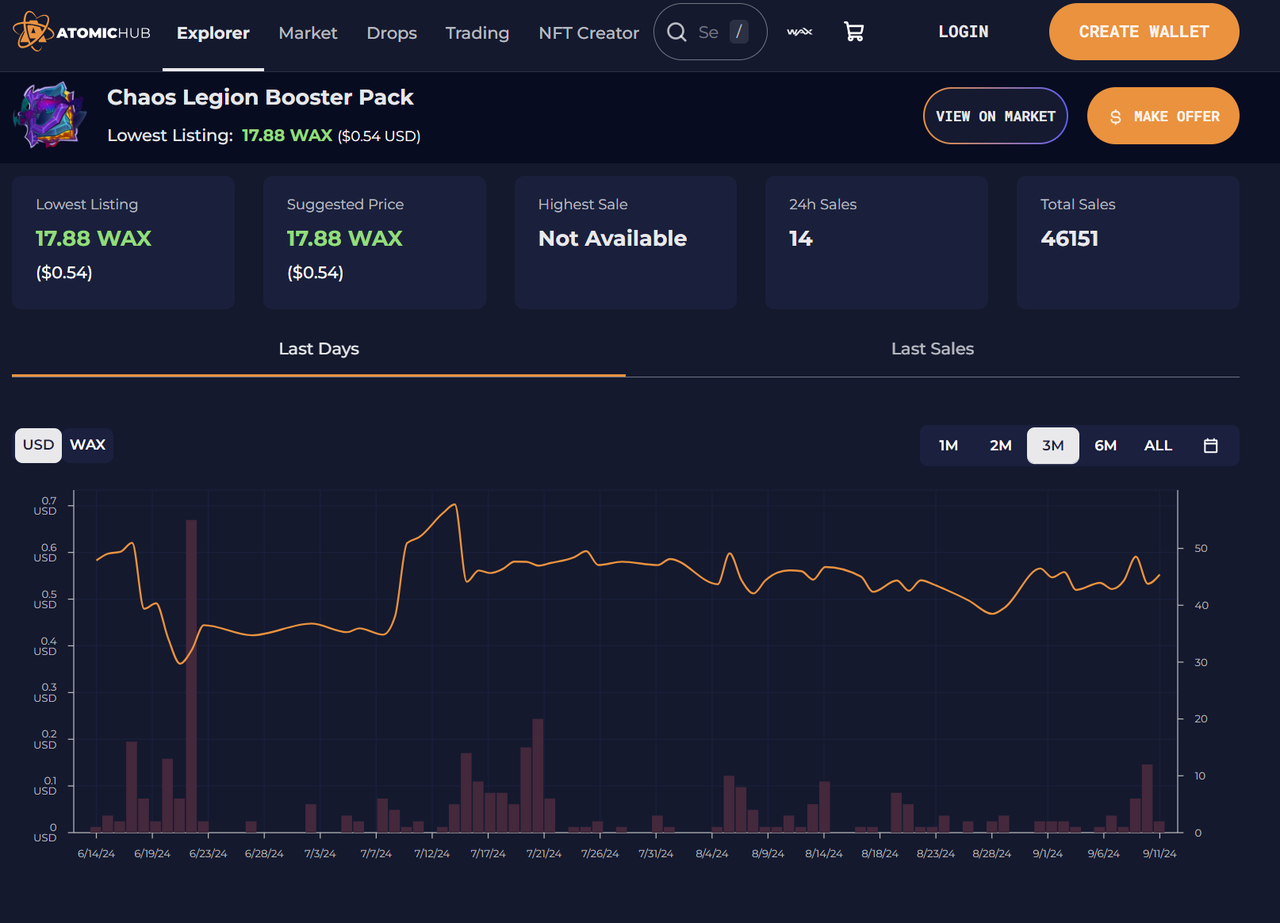1280x923 pixels.
Task: Click the search input field
Action: tap(710, 32)
